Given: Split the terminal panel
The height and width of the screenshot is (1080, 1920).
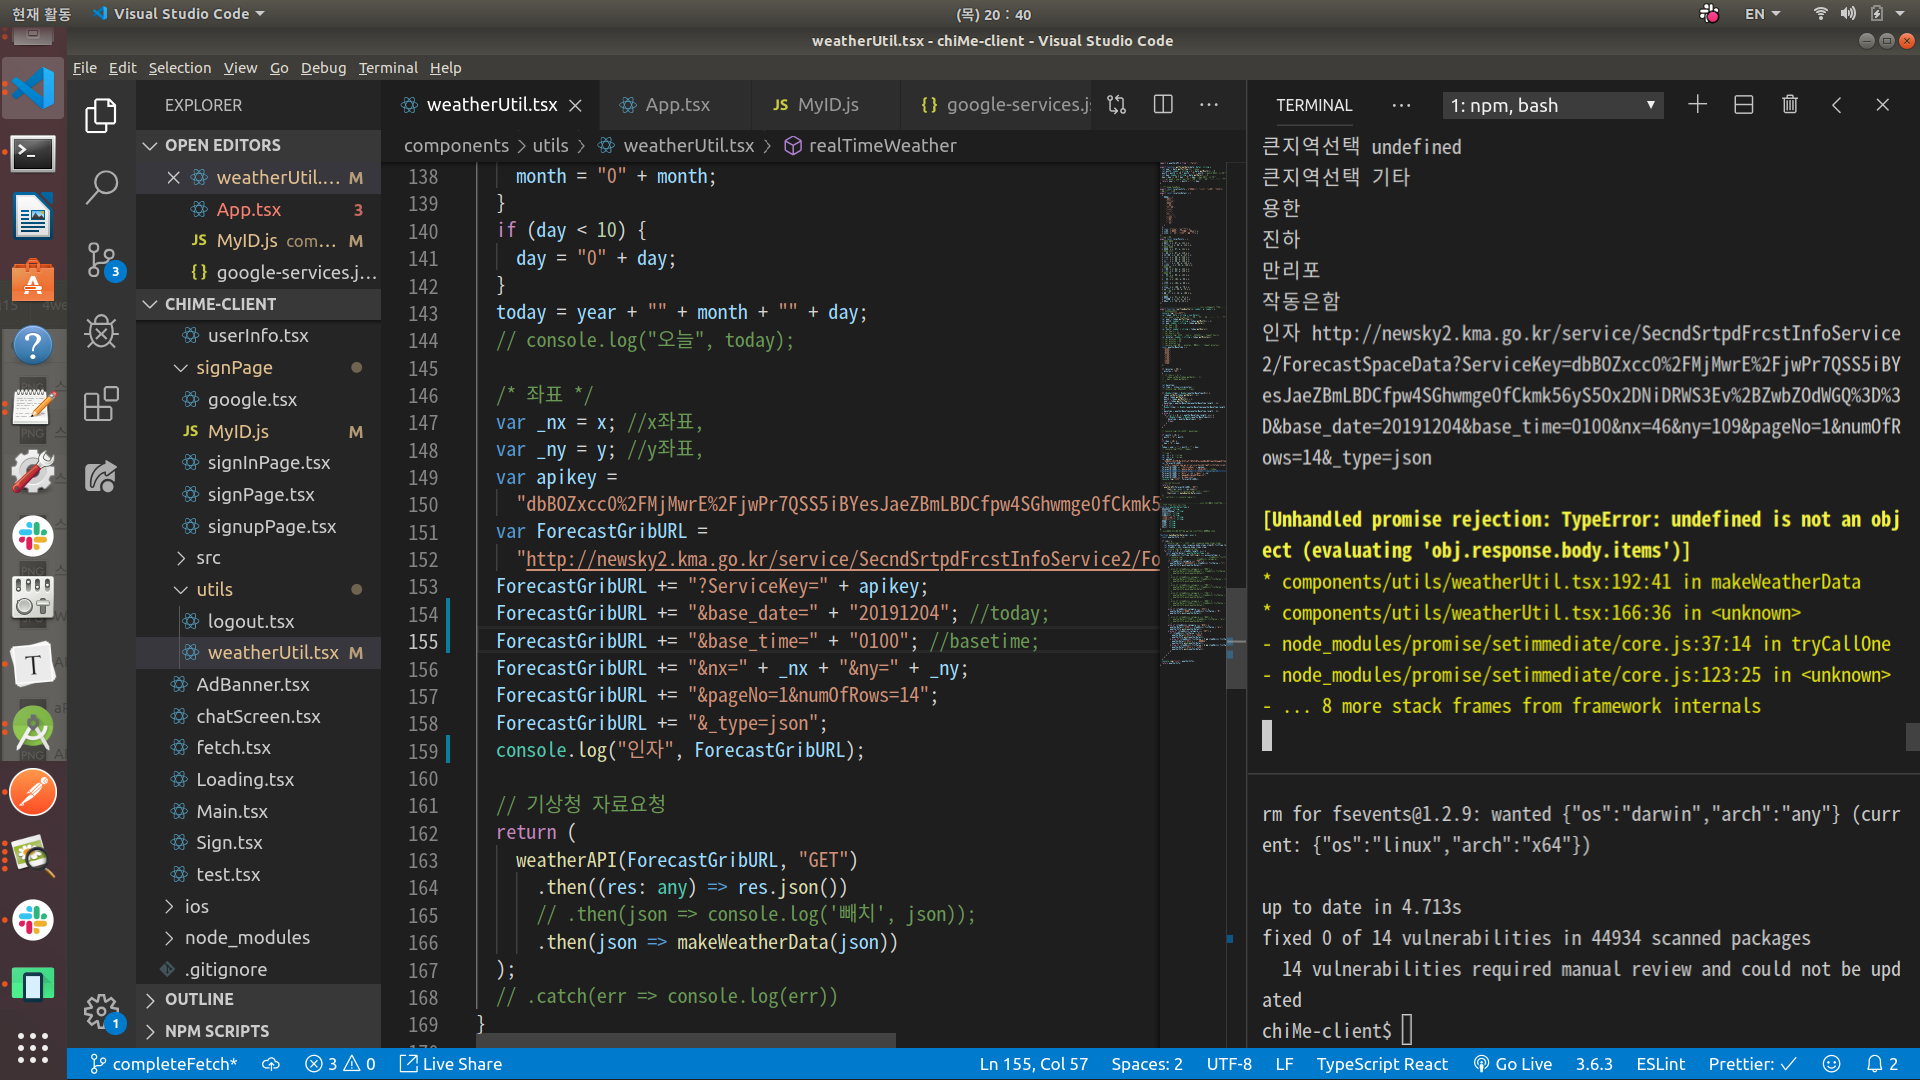Looking at the screenshot, I should click(1743, 105).
